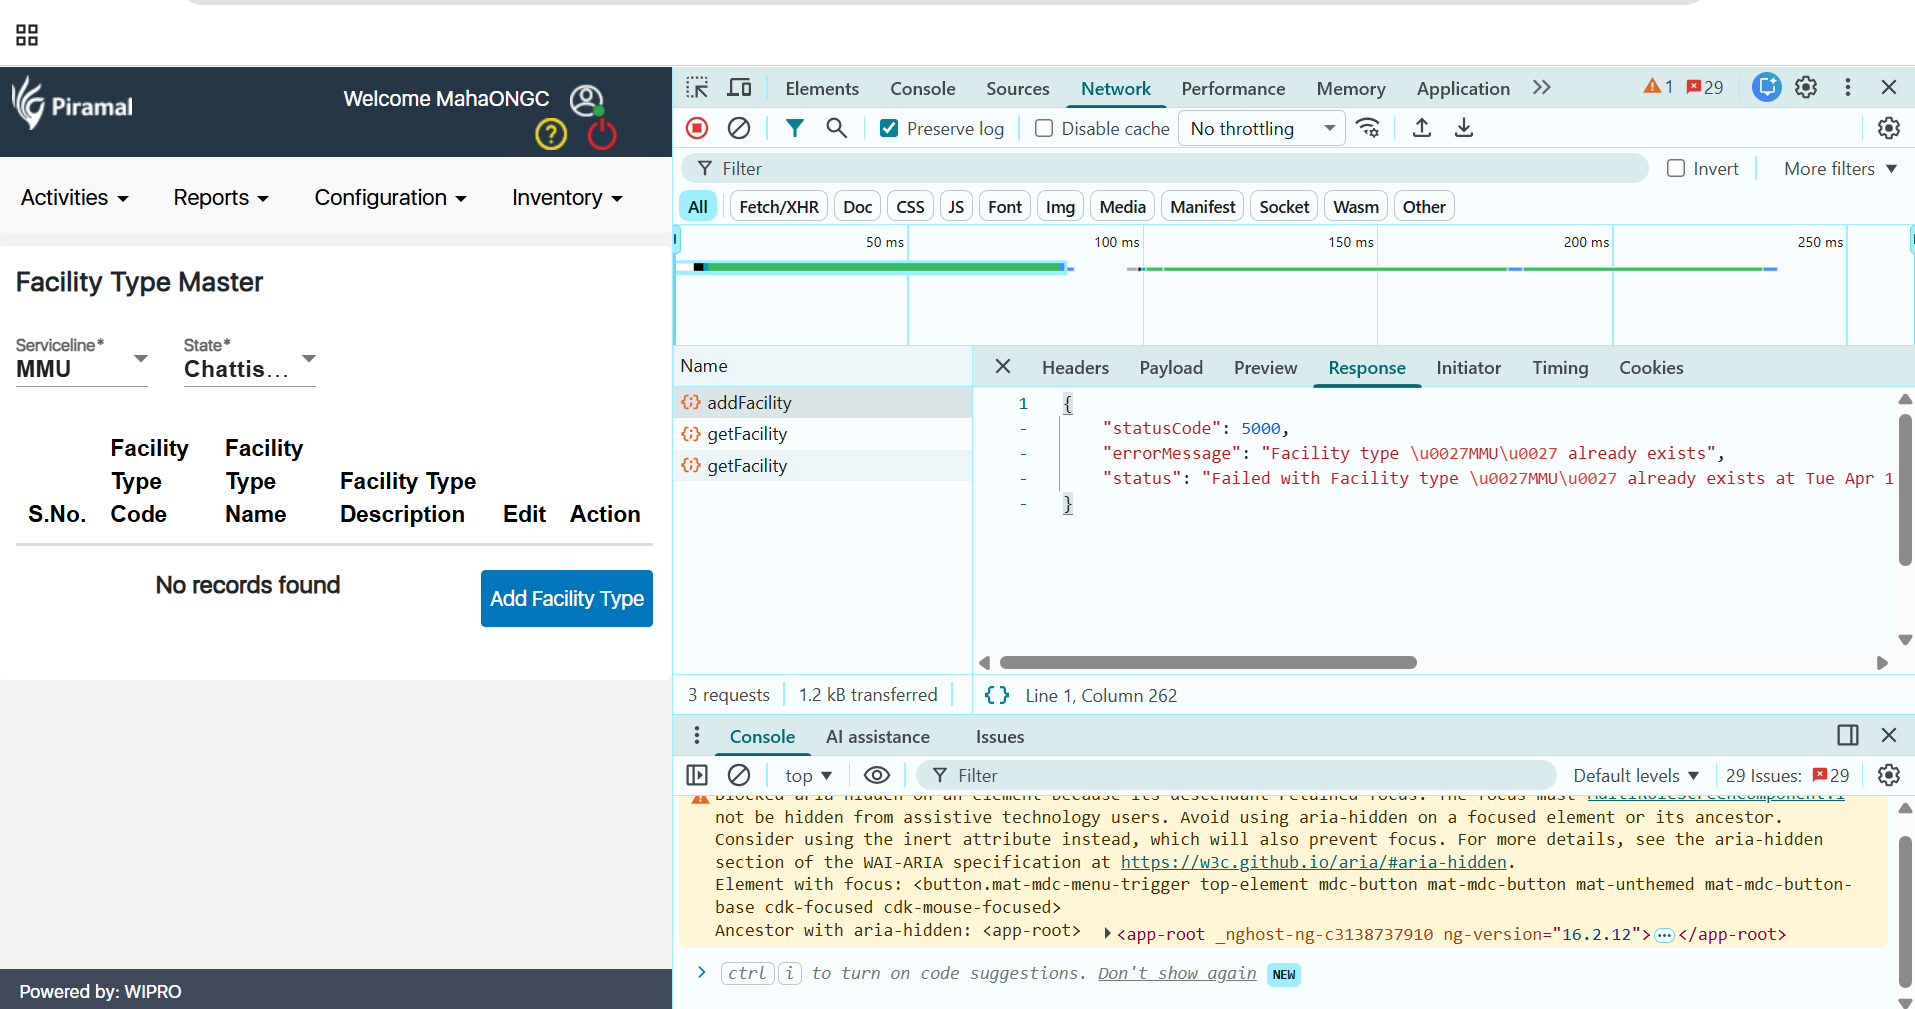Uncheck the Preserve log checkbox

pyautogui.click(x=889, y=128)
